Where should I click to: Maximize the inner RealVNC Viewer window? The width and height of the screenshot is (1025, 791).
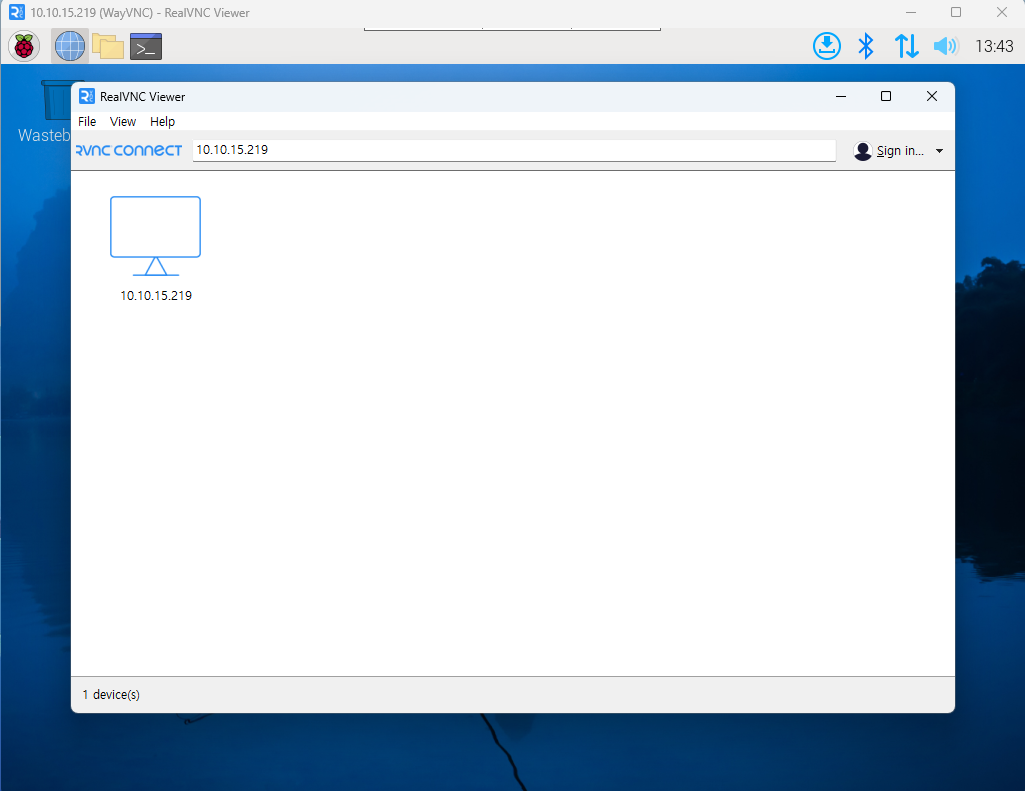(886, 97)
